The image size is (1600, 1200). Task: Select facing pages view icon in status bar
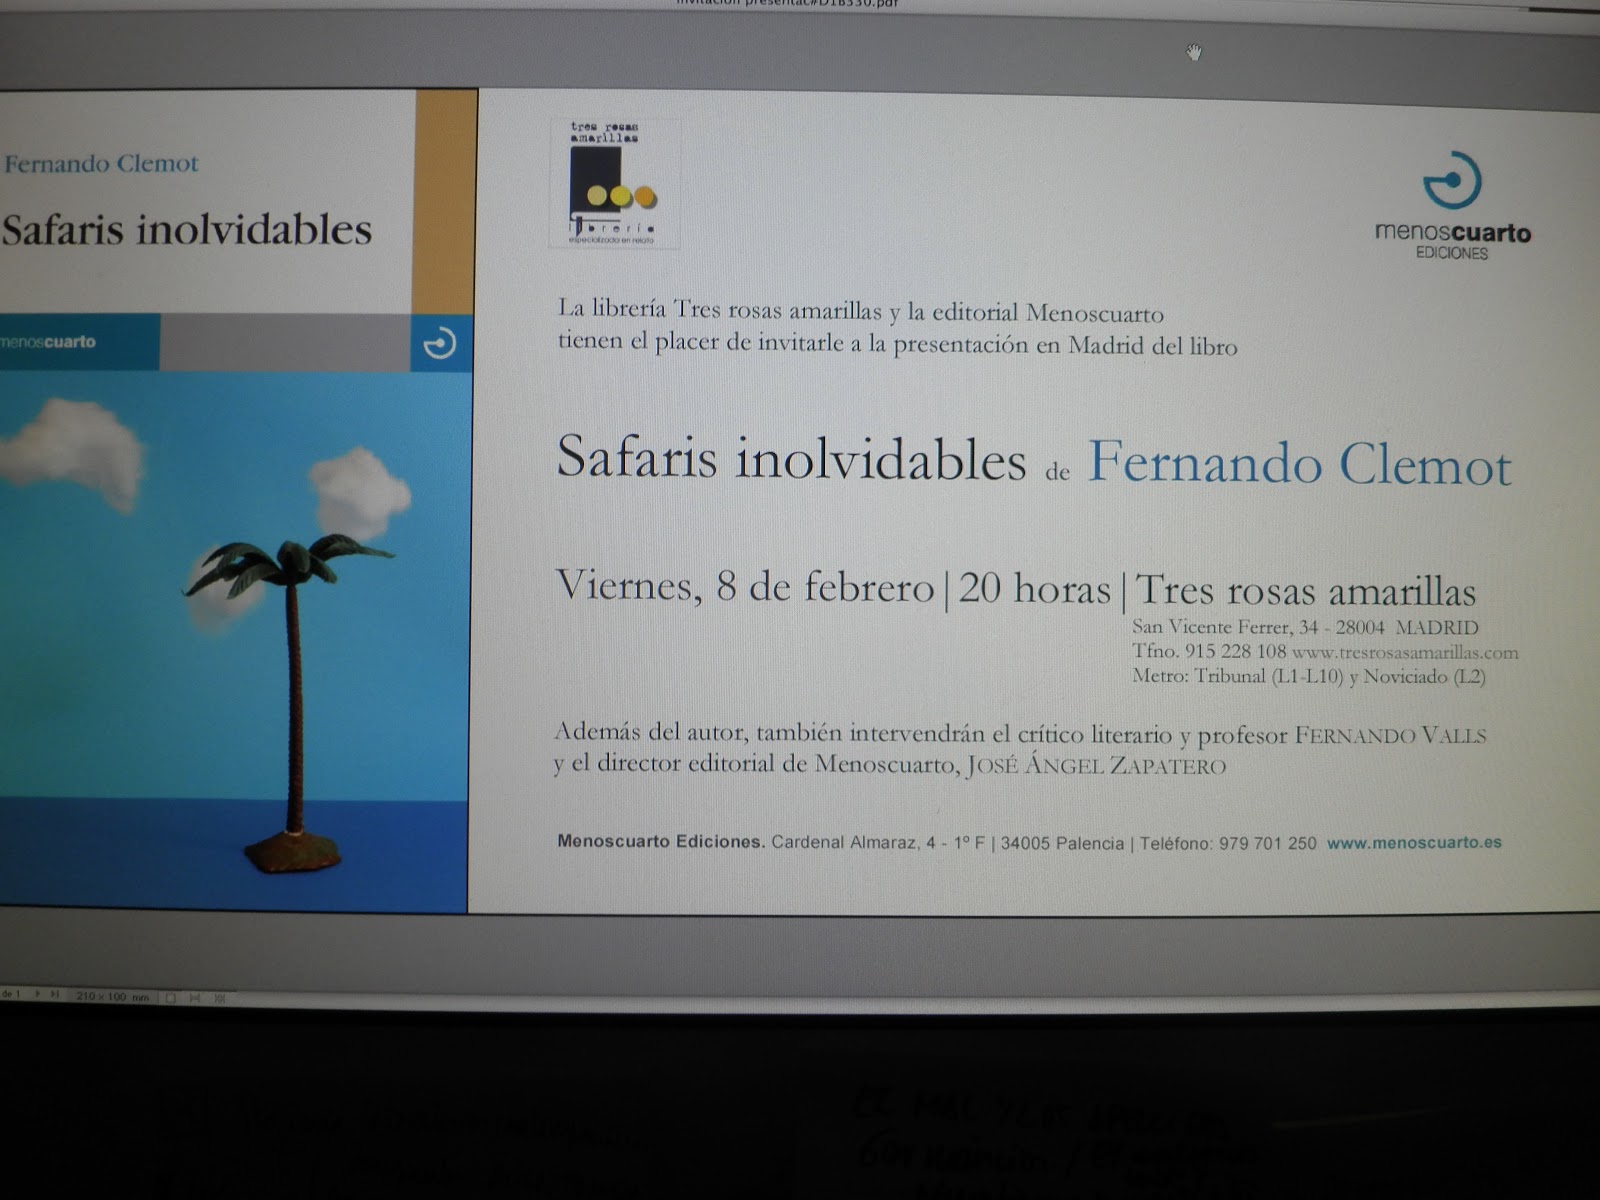click(220, 998)
